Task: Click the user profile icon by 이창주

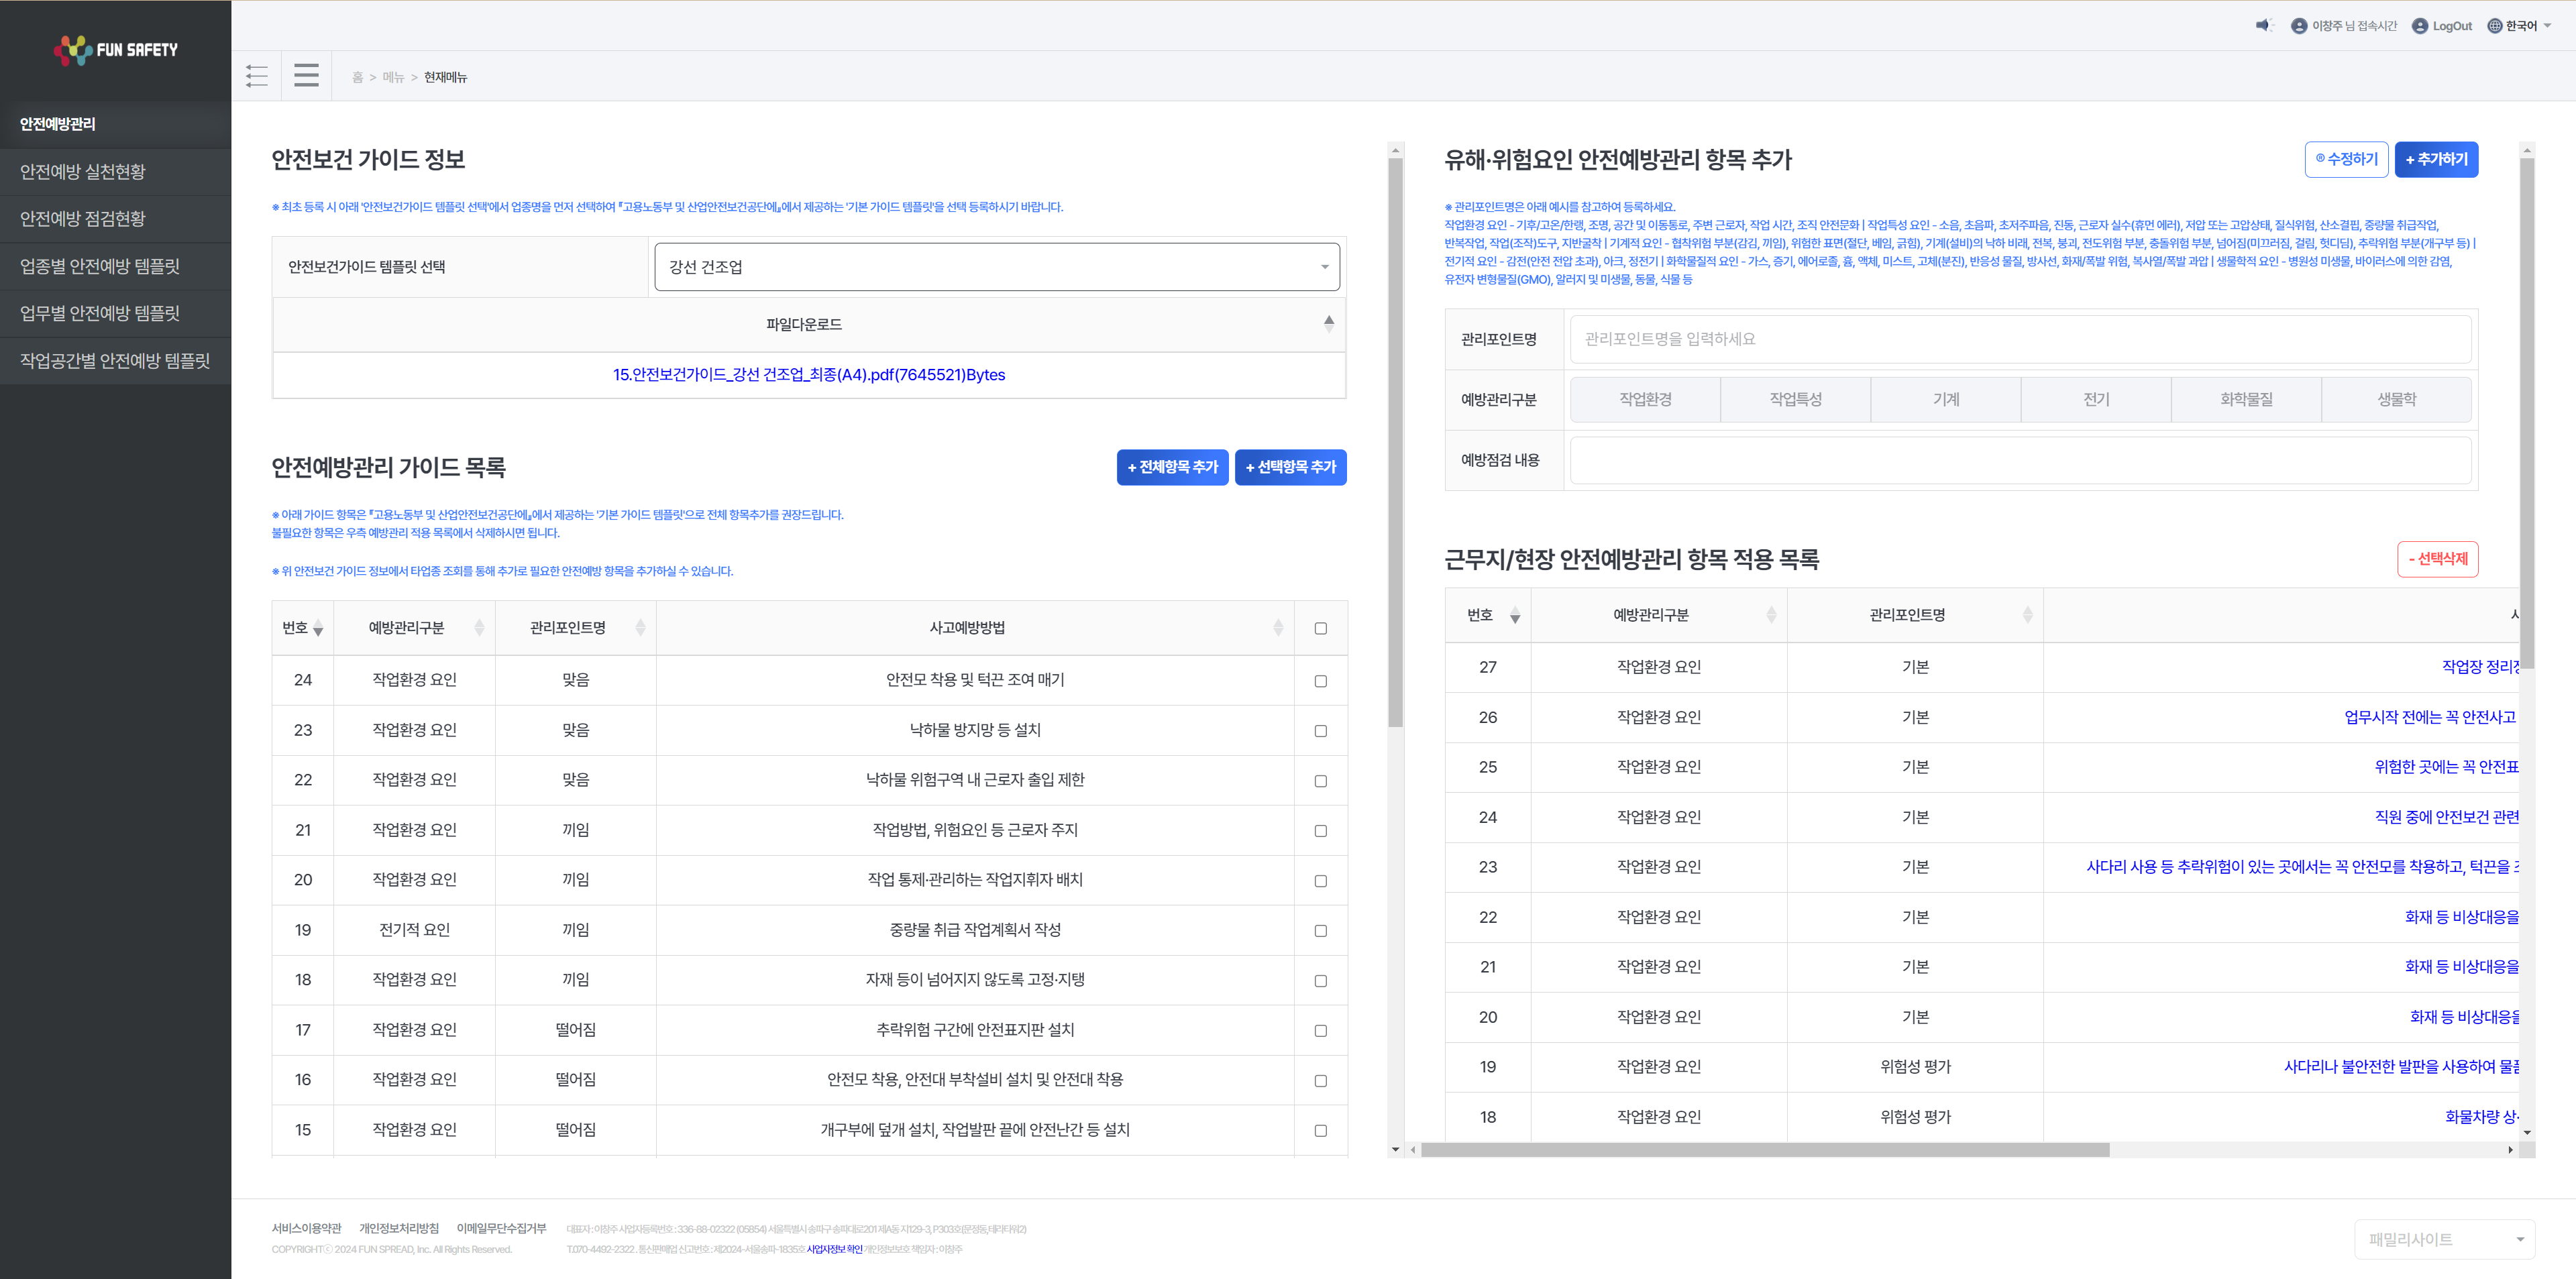Action: (x=2299, y=26)
